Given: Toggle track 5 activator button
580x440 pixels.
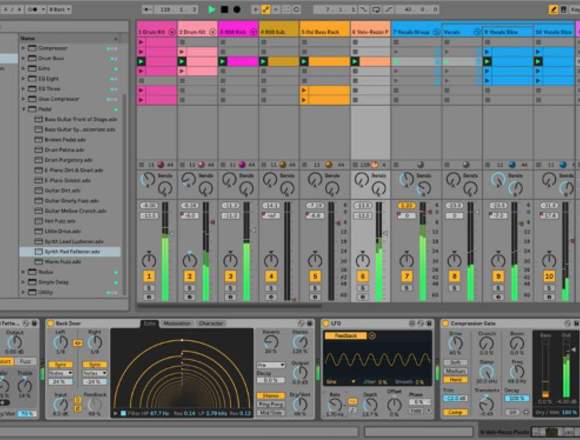Looking at the screenshot, I should pos(315,276).
